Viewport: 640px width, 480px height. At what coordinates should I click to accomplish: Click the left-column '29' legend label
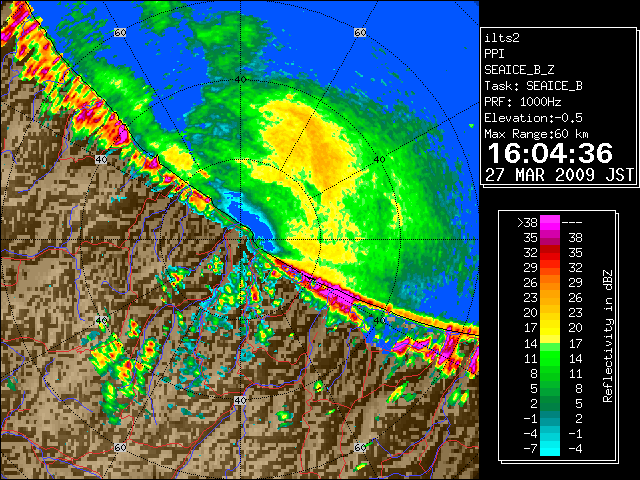point(530,268)
